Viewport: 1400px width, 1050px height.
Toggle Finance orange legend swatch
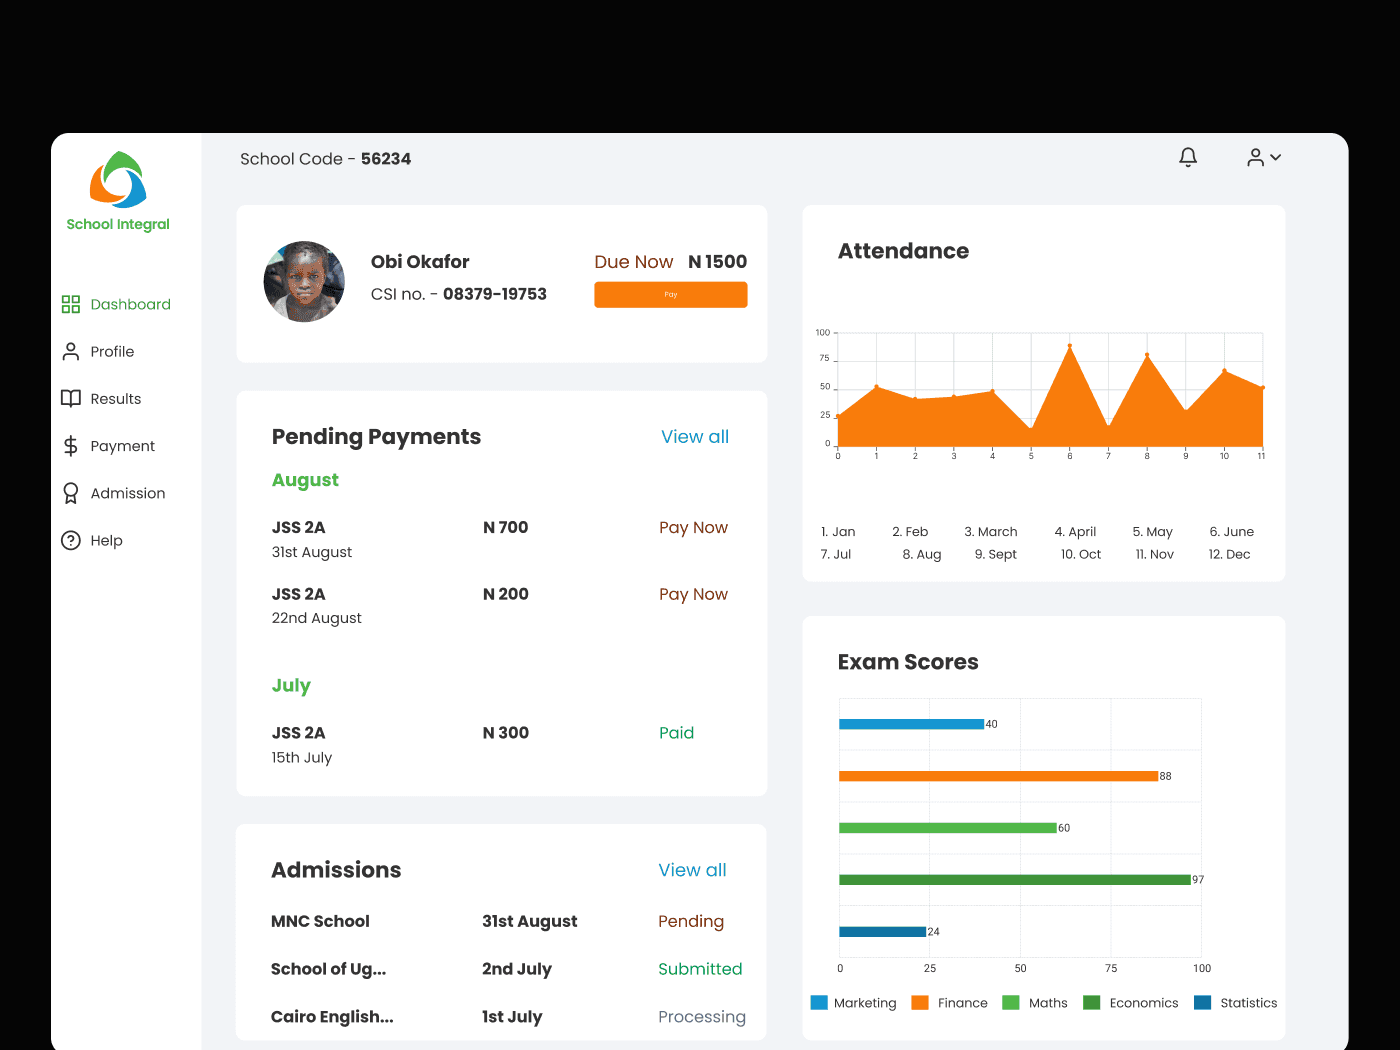click(x=920, y=1002)
